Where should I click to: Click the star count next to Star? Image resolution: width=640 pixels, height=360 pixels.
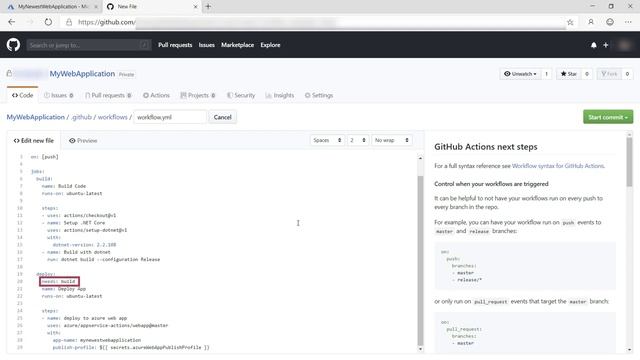click(587, 74)
